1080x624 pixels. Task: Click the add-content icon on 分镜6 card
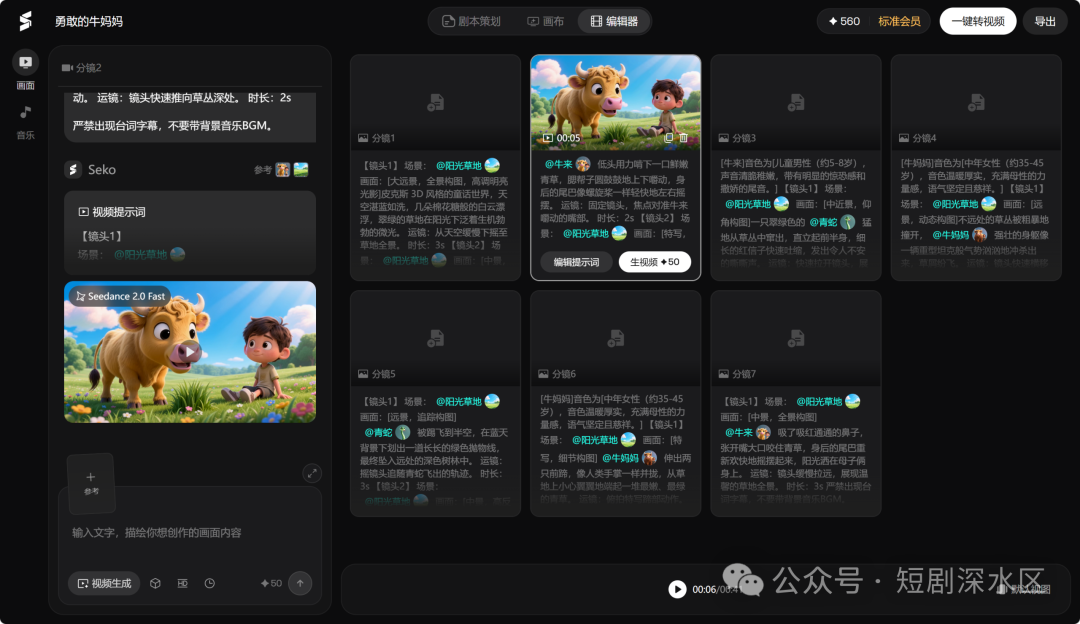pos(616,337)
